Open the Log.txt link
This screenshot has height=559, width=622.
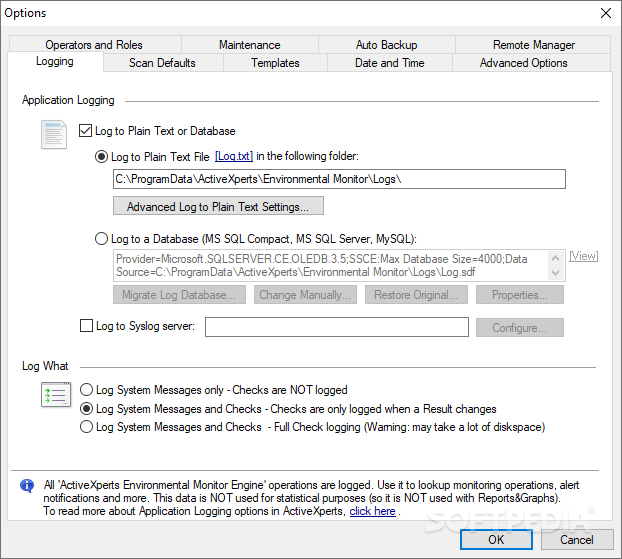234,156
